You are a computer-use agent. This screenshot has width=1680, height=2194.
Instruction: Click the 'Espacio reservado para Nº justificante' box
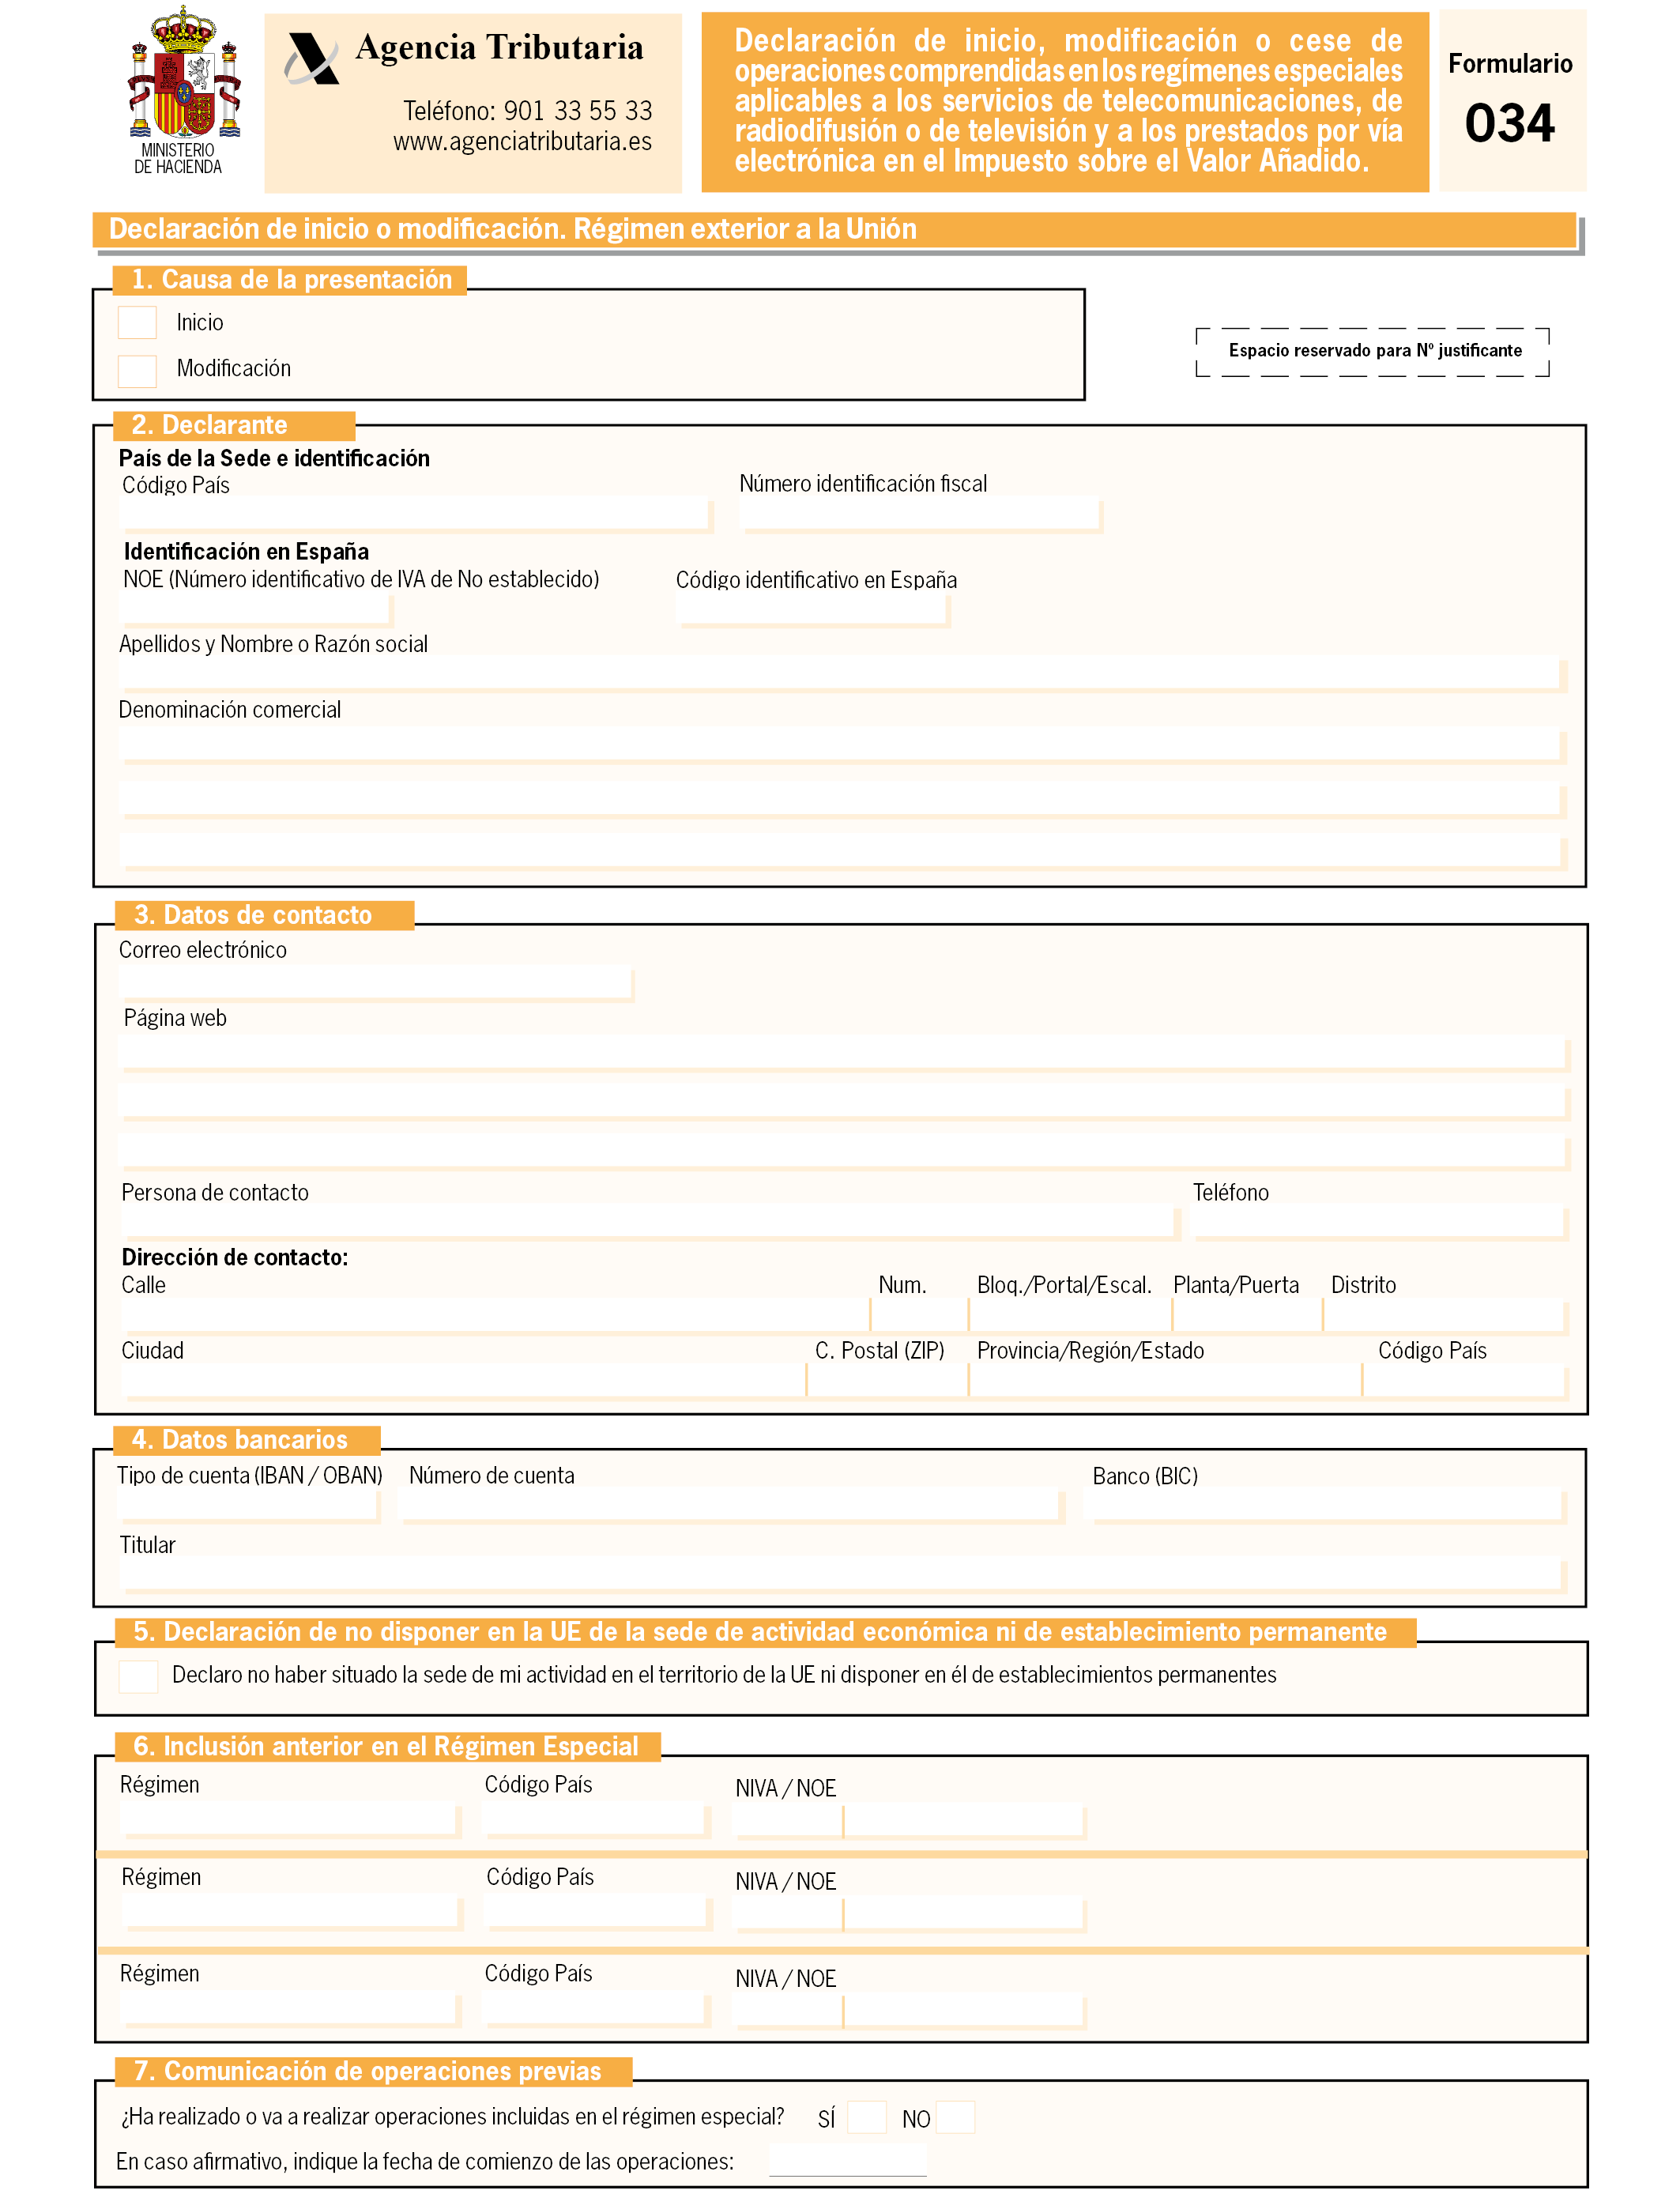(1373, 352)
